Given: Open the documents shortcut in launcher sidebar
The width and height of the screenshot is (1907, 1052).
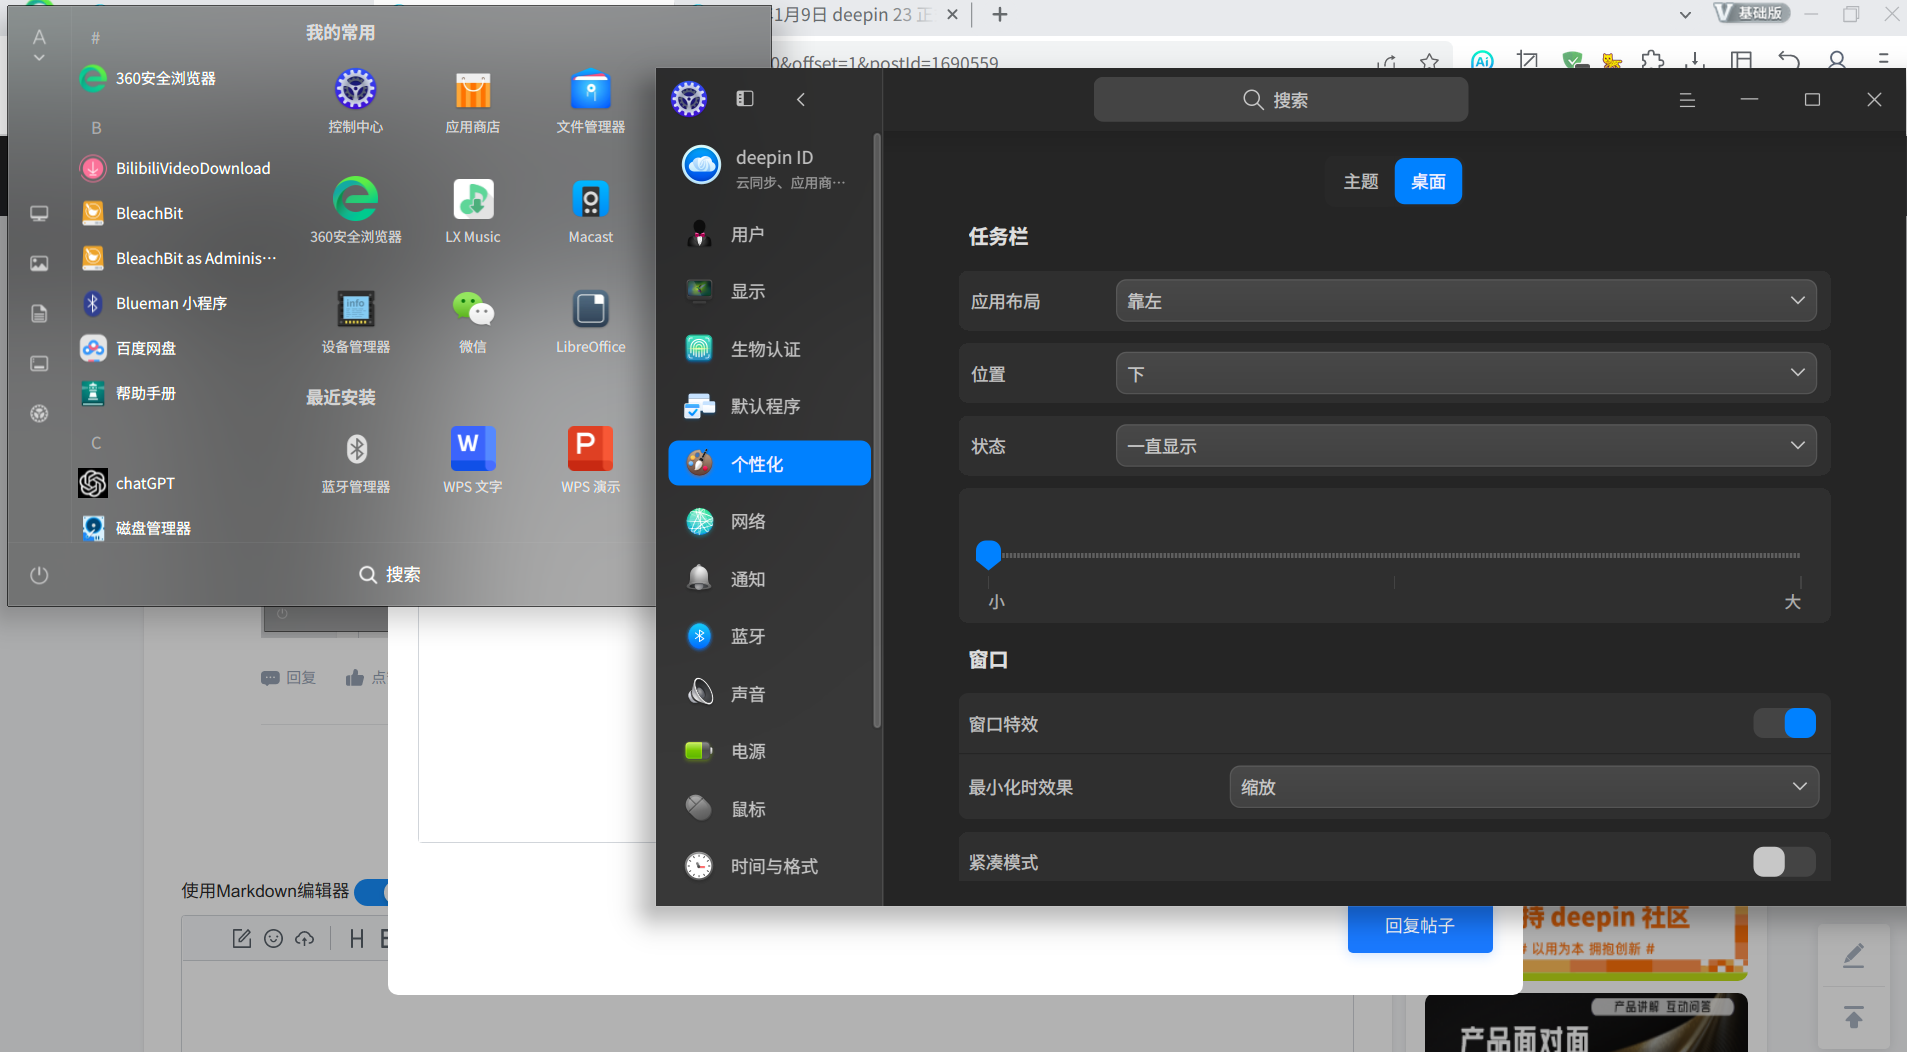Looking at the screenshot, I should 39,313.
